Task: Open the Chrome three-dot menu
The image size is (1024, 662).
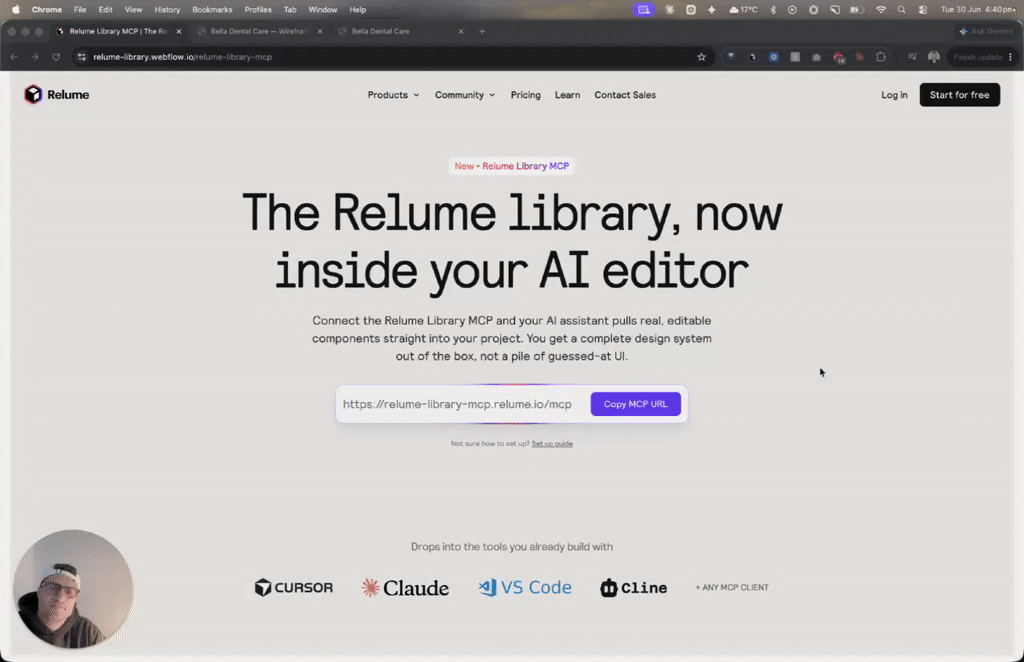Action: coord(1010,57)
